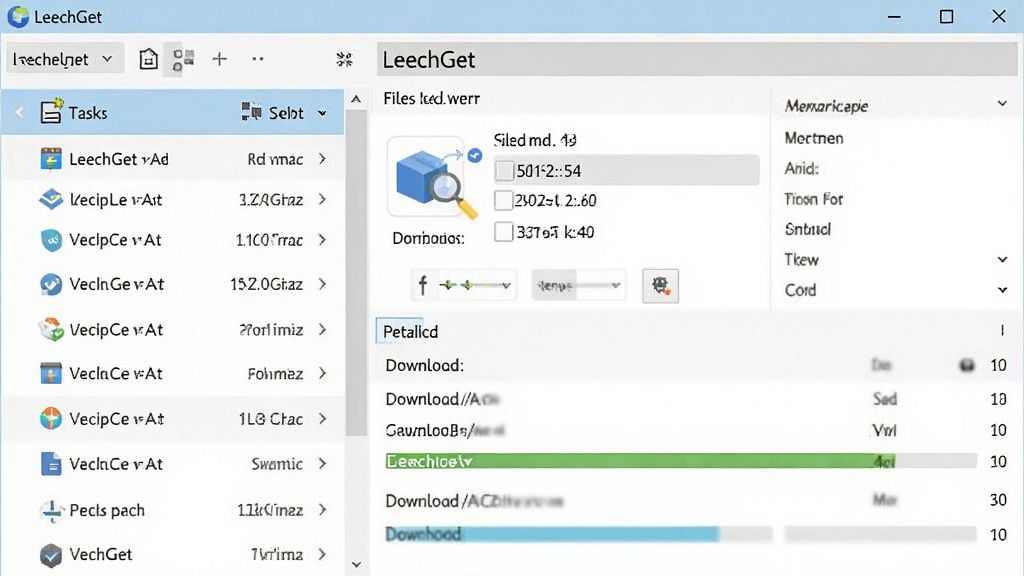
Task: Click the Tasks notepad icon
Action: point(52,112)
